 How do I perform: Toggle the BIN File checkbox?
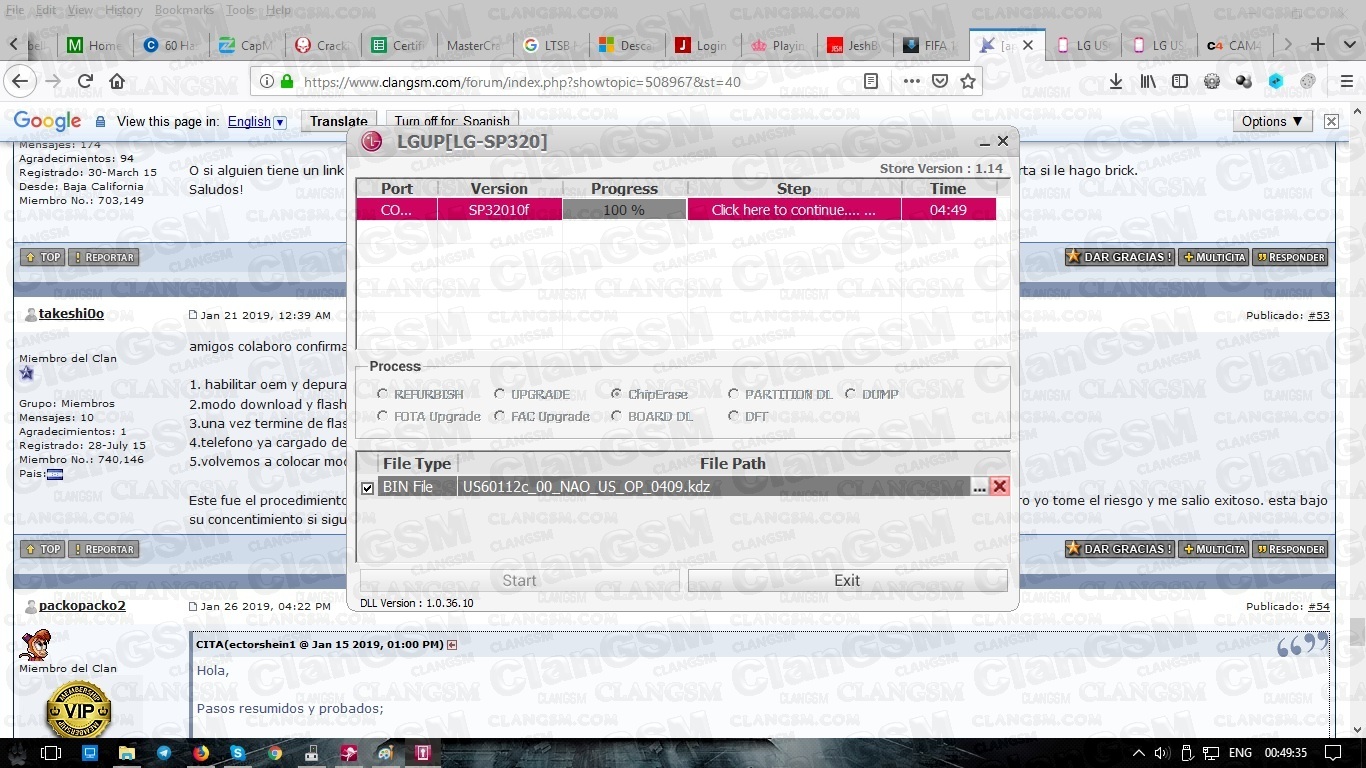point(367,488)
